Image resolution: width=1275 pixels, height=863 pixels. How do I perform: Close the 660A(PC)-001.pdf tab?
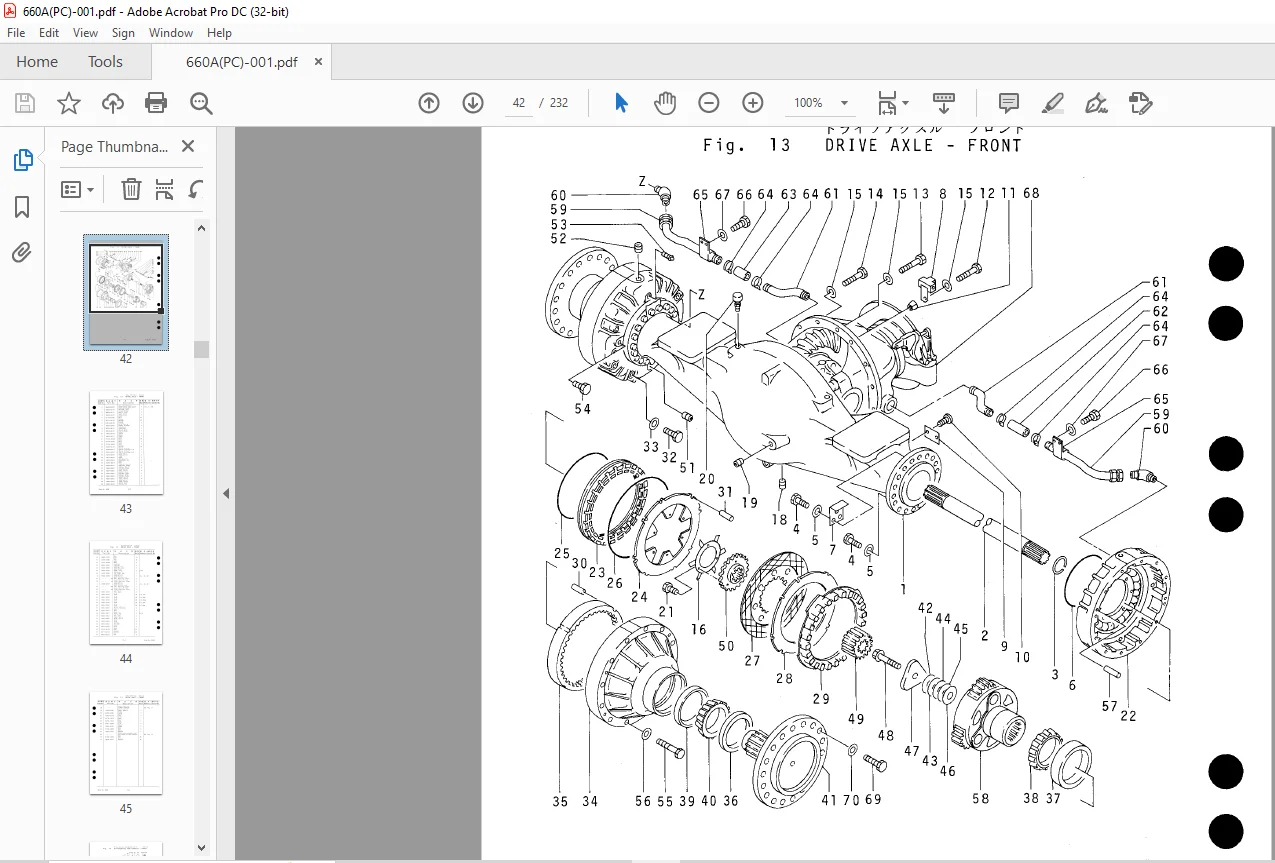pyautogui.click(x=318, y=61)
